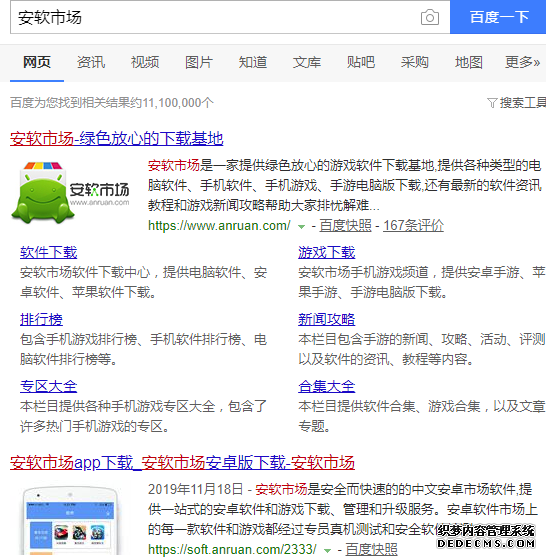
Task: Open 百度快照 for the www.anruan.com result
Action: tap(345, 226)
